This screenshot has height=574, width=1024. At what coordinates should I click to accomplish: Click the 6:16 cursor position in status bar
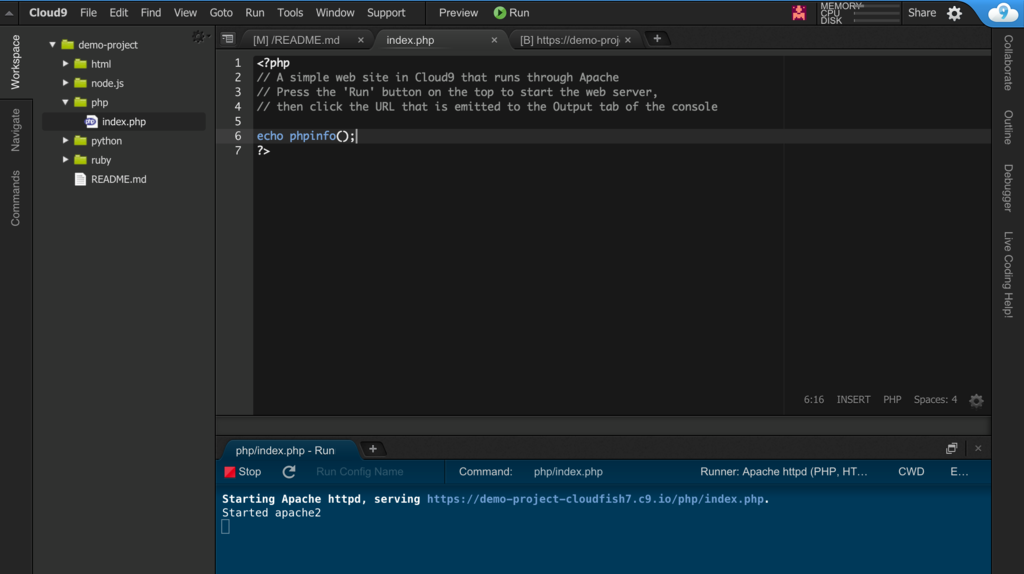(814, 400)
